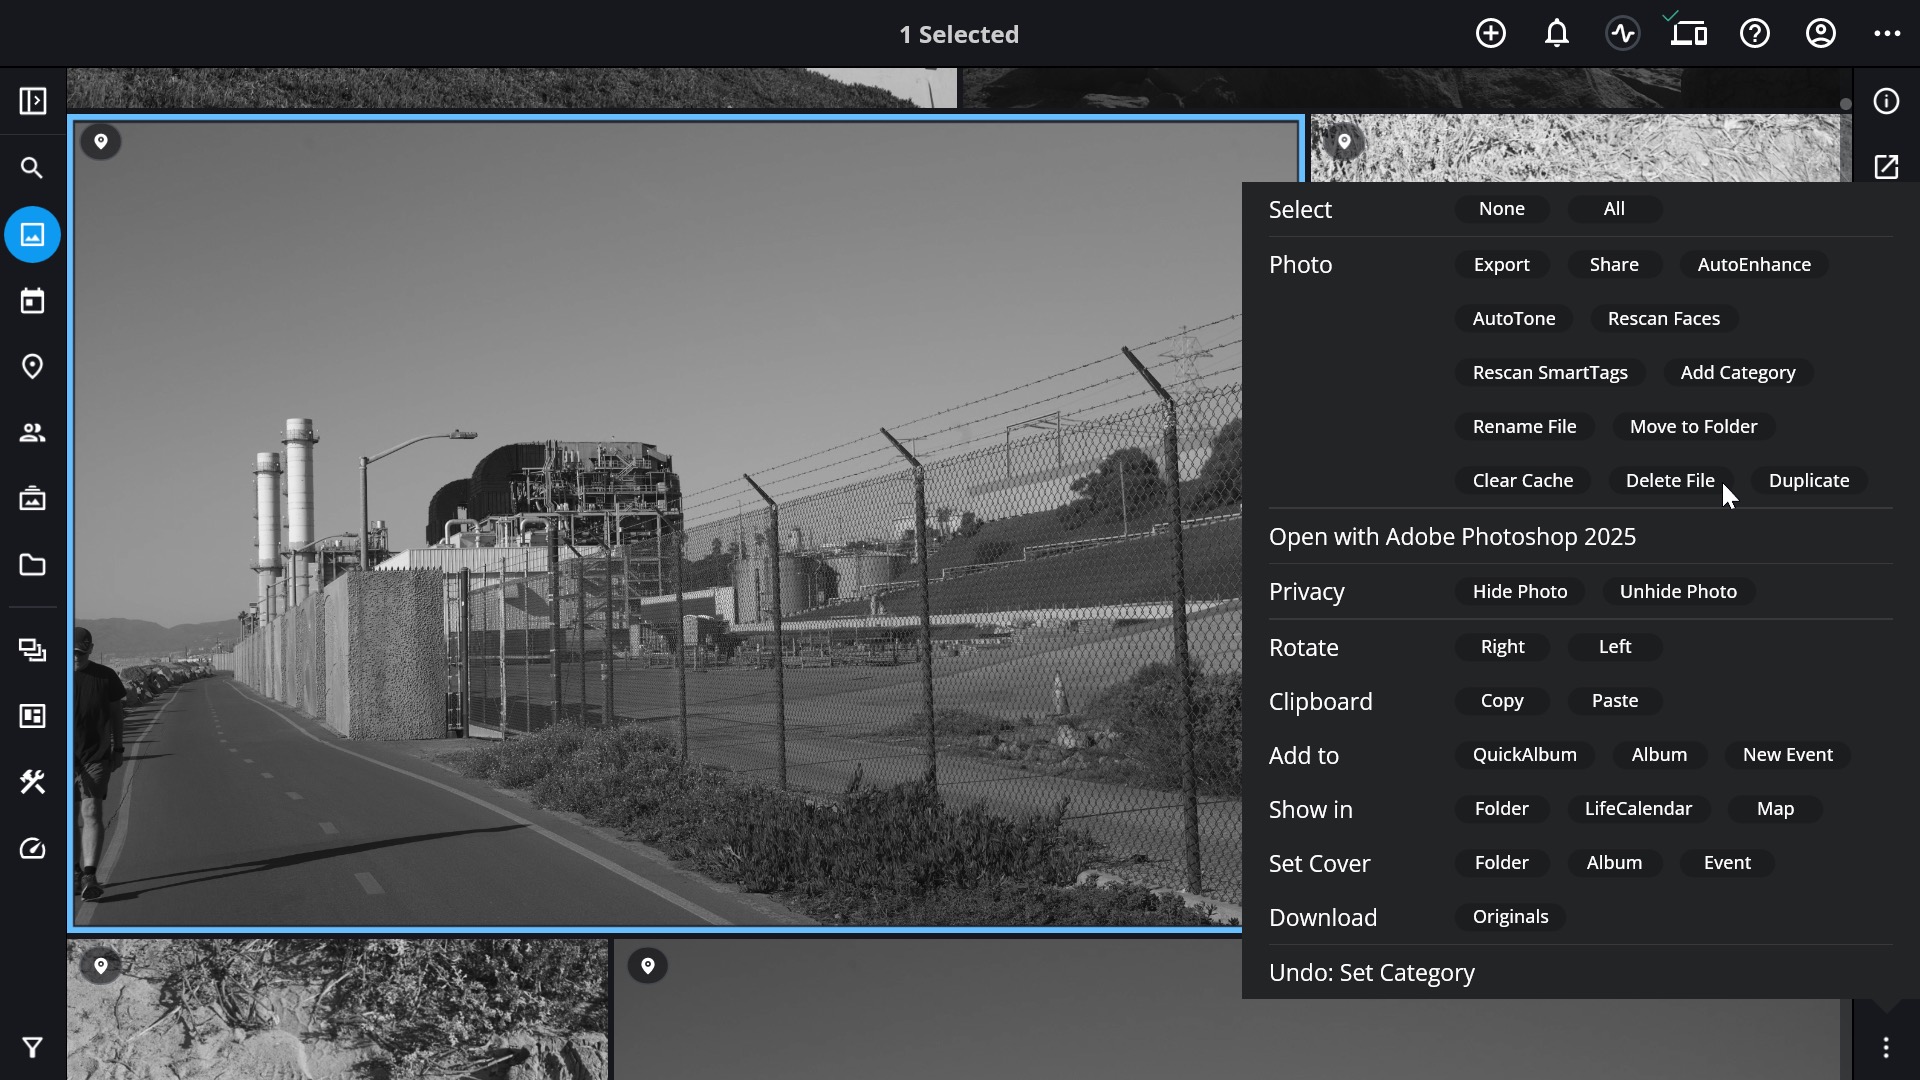This screenshot has width=1920, height=1080.
Task: Open the folders icon in the sidebar
Action: click(x=32, y=565)
